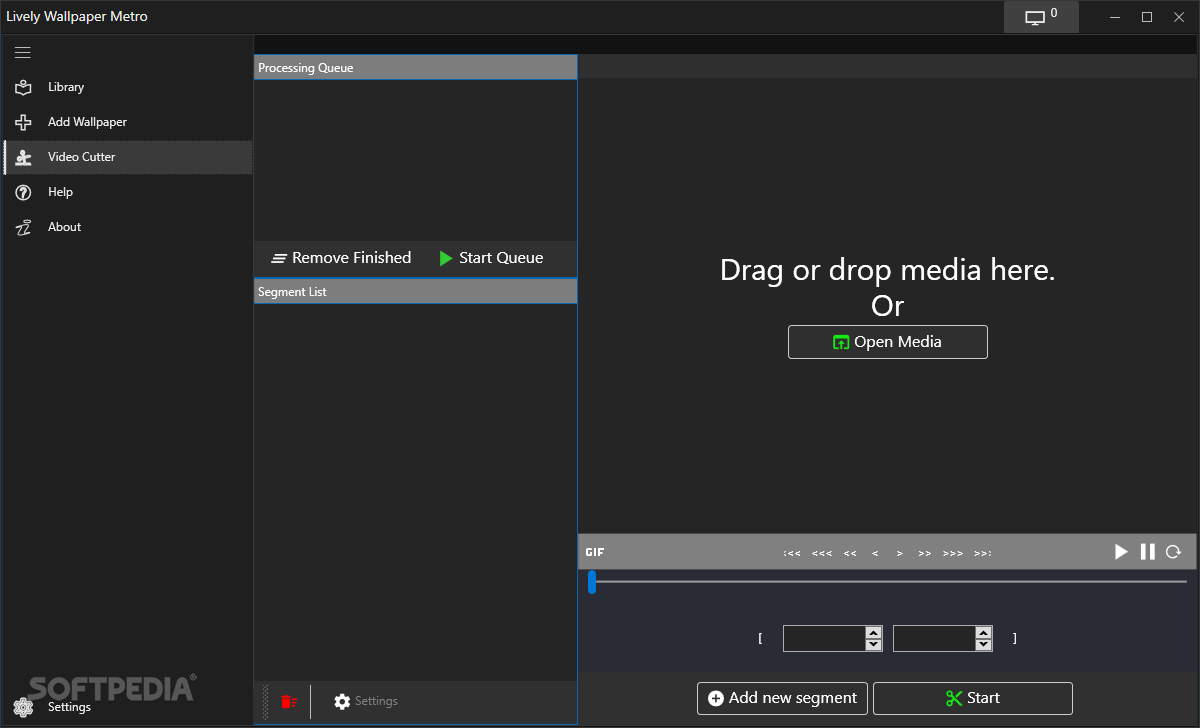Go to Add Wallpaper
Viewport: 1200px width, 728px height.
(x=127, y=122)
